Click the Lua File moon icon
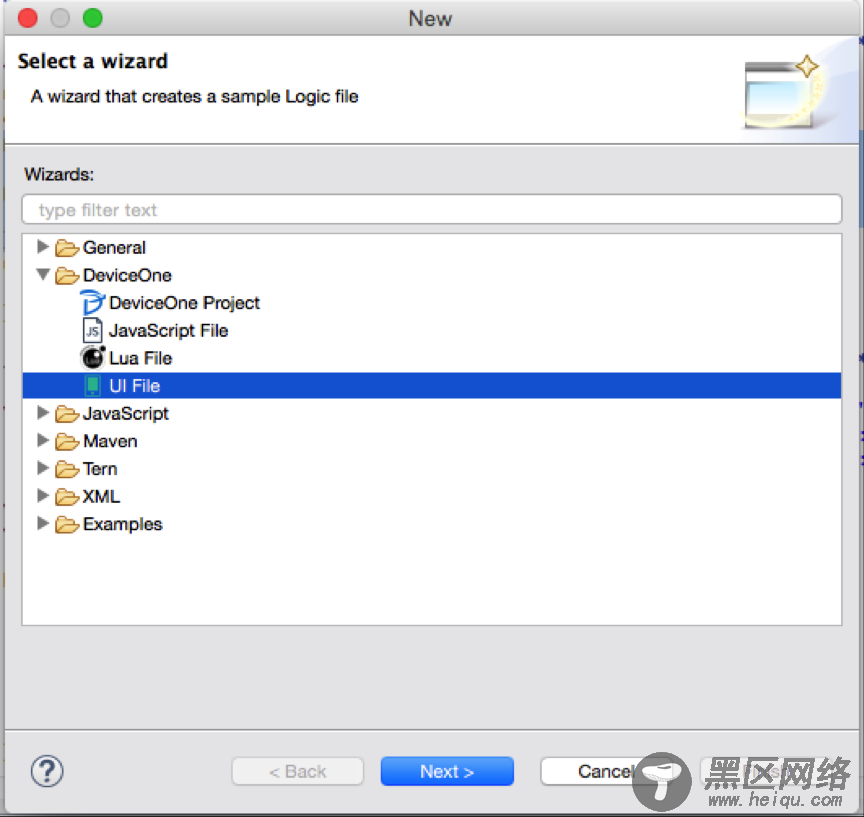This screenshot has height=817, width=864. 93,358
